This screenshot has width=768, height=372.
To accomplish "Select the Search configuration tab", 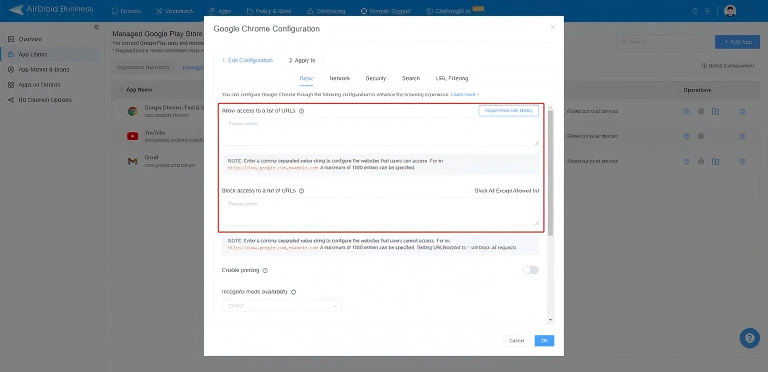I will coord(411,78).
